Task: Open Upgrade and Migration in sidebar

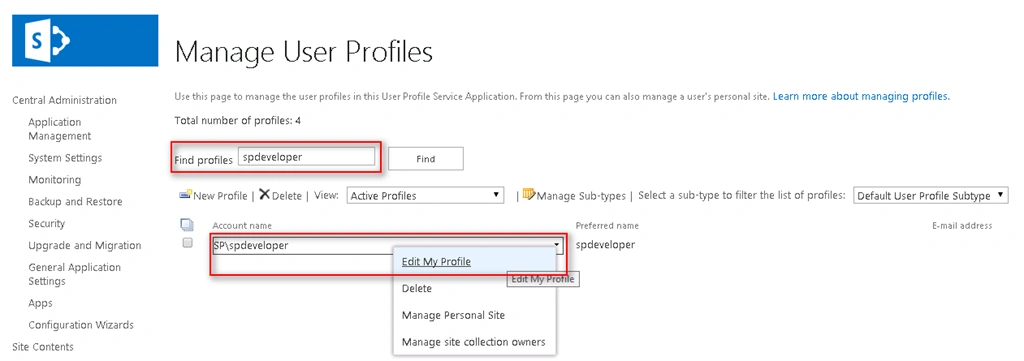Action: pos(85,245)
